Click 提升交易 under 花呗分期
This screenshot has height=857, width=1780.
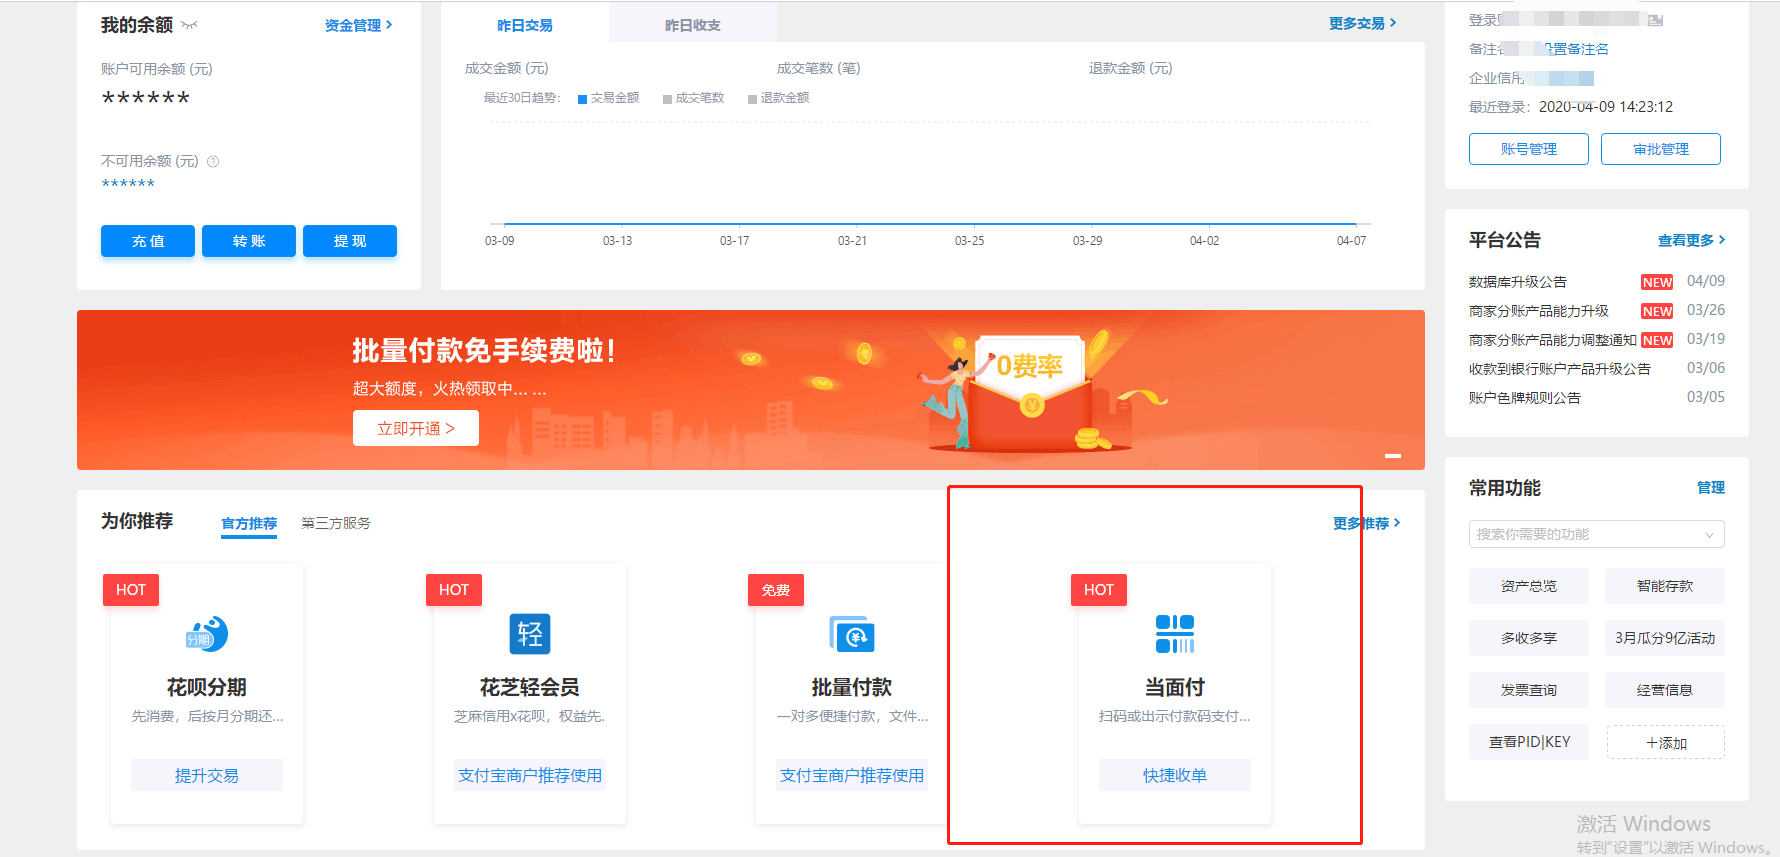click(x=207, y=775)
